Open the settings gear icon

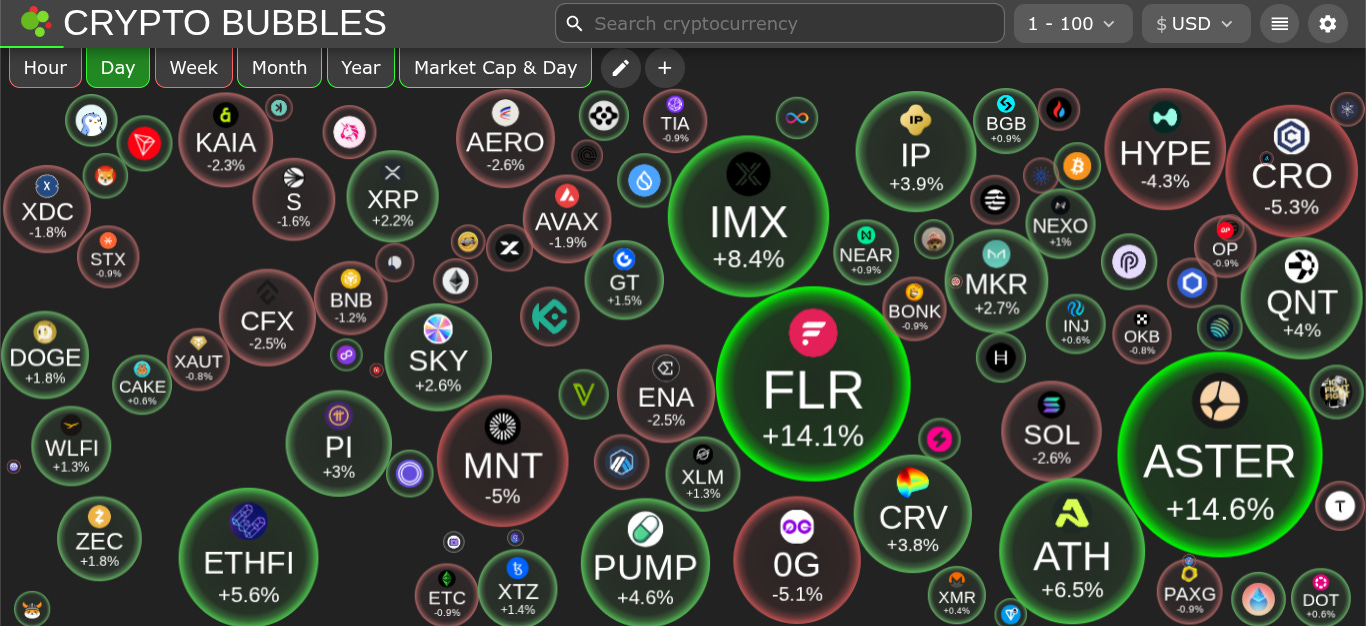pyautogui.click(x=1328, y=24)
